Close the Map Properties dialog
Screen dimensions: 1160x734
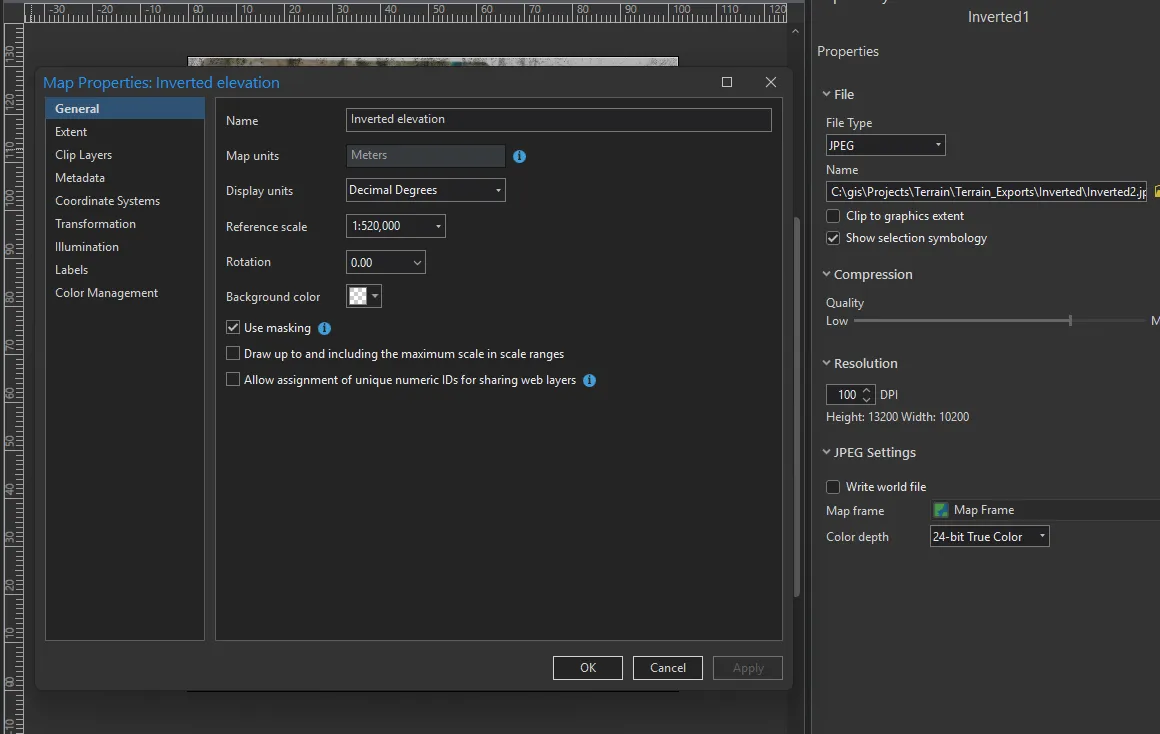pos(770,82)
